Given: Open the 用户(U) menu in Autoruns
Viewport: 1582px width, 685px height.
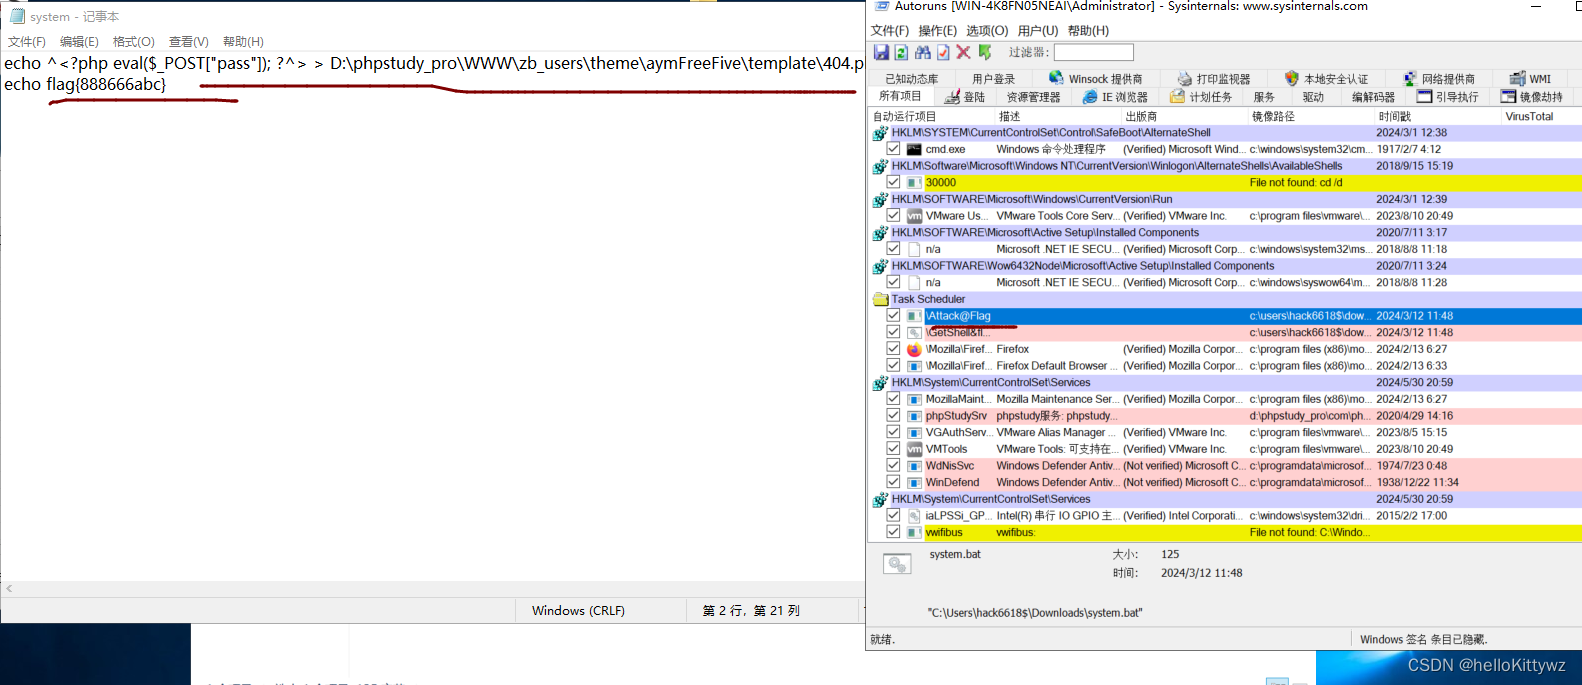Looking at the screenshot, I should click(x=1038, y=31).
